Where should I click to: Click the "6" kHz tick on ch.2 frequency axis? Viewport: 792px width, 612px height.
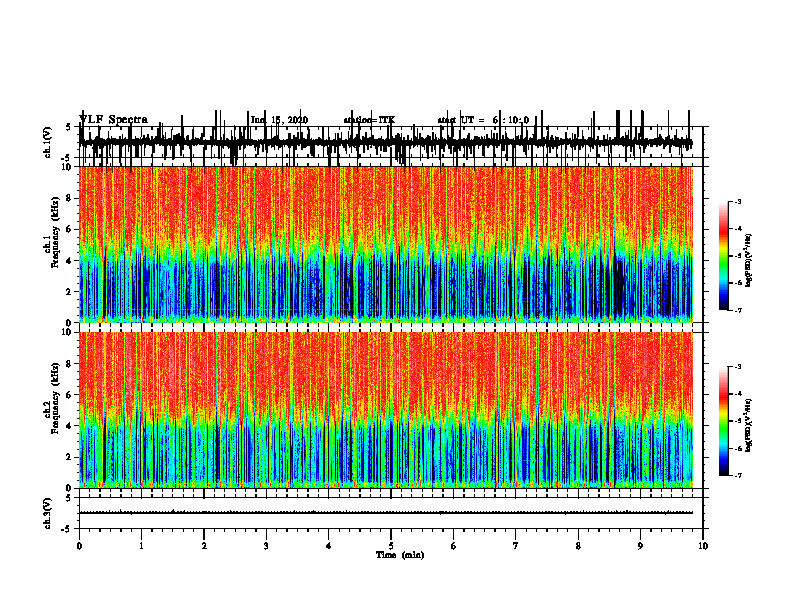tap(70, 395)
